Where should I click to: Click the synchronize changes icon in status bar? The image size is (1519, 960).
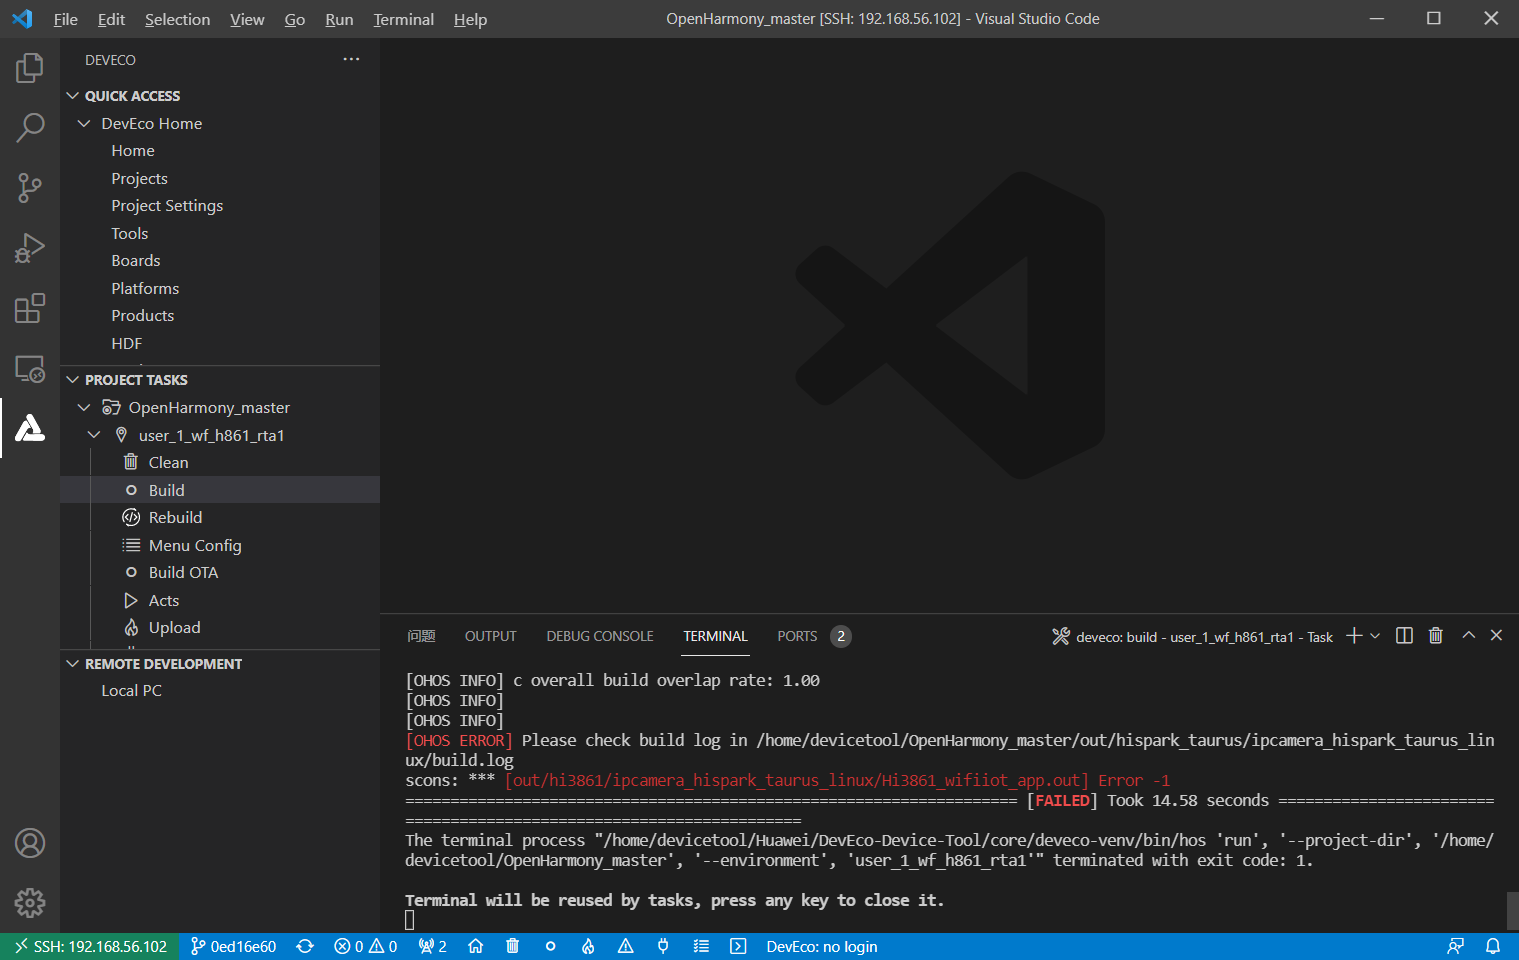305,946
